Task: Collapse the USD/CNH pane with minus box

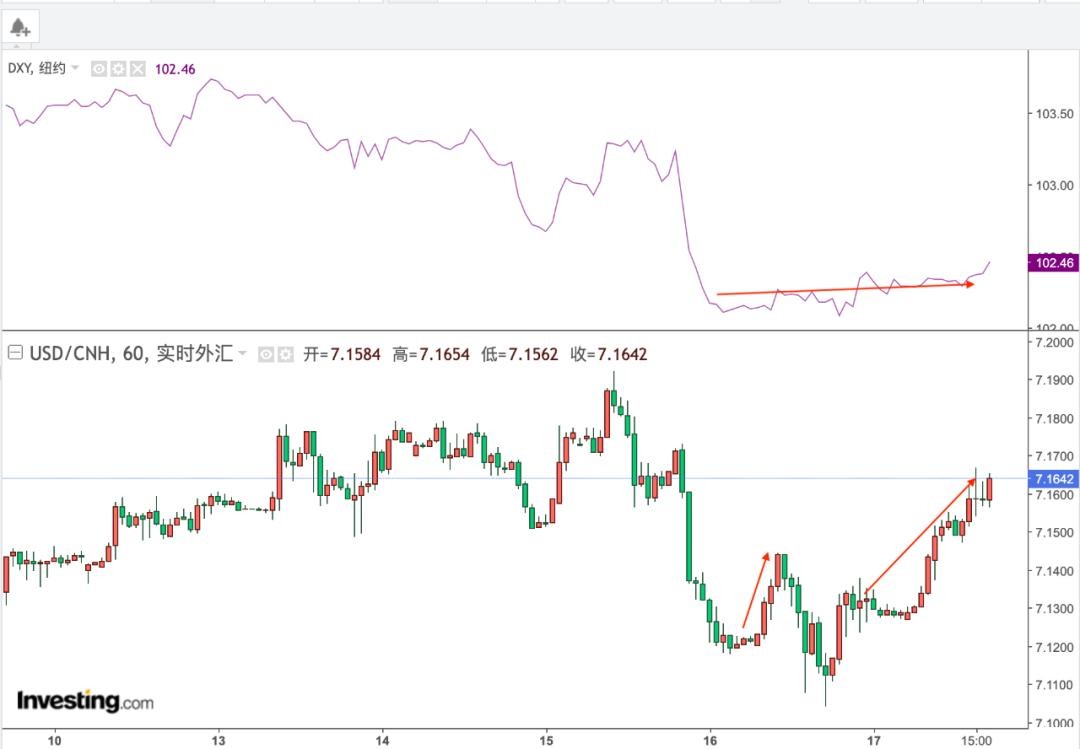Action: [15, 353]
